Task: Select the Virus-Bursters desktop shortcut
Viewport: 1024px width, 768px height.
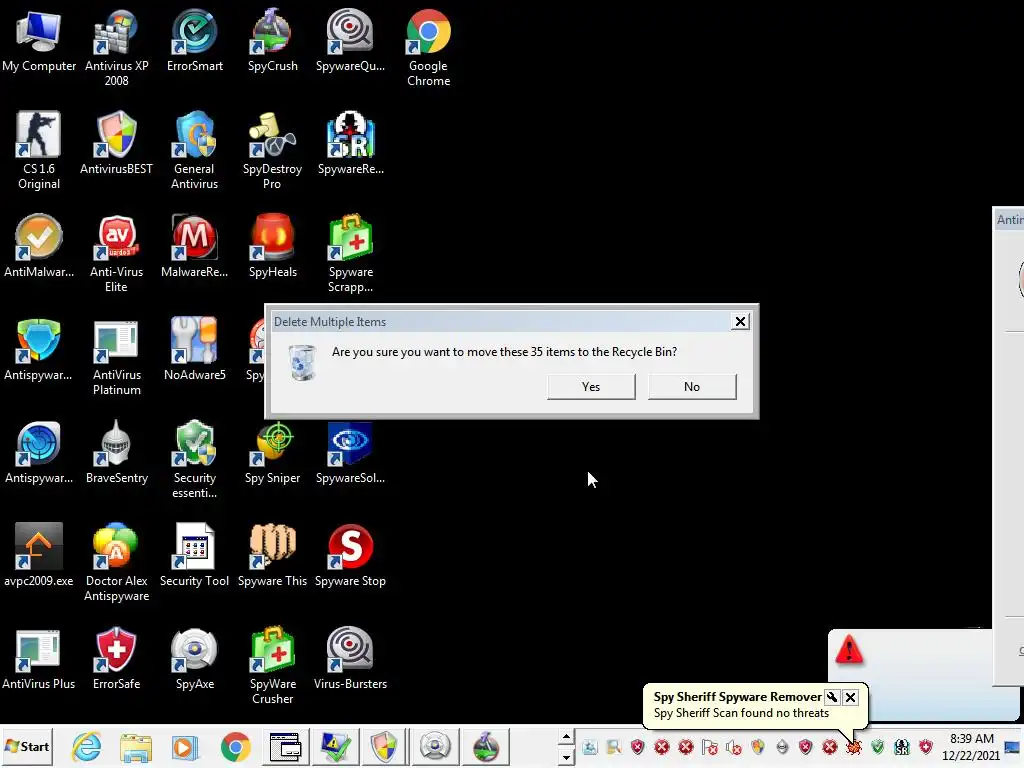Action: pyautogui.click(x=350, y=660)
